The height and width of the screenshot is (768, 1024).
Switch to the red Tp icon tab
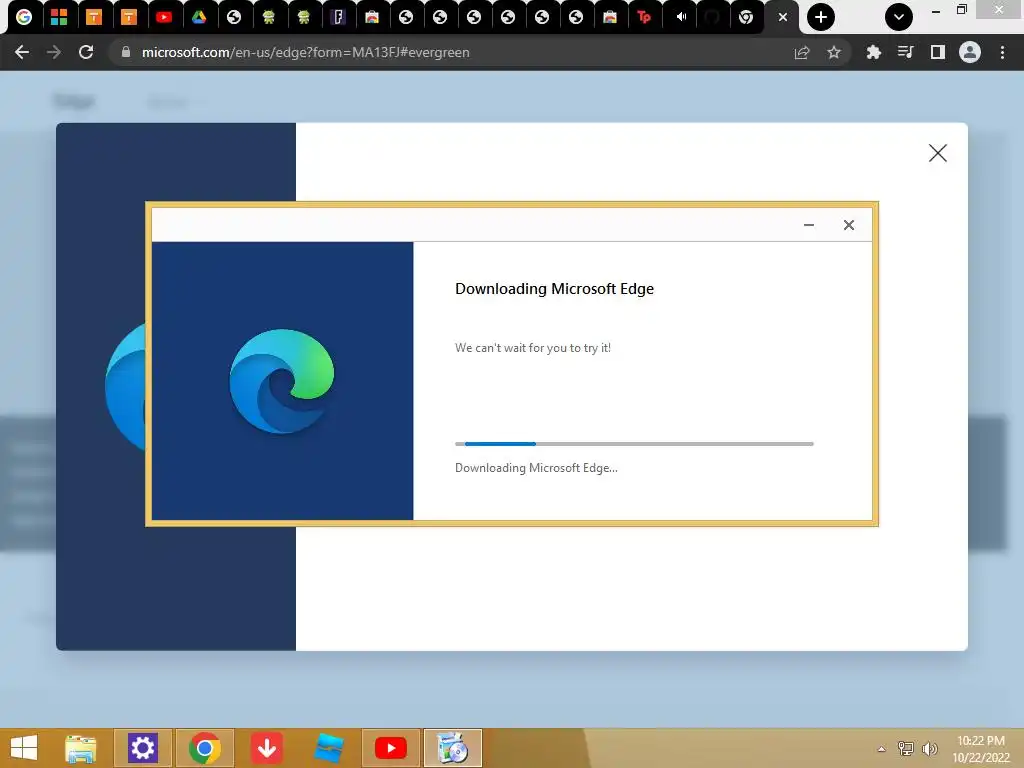pos(644,17)
